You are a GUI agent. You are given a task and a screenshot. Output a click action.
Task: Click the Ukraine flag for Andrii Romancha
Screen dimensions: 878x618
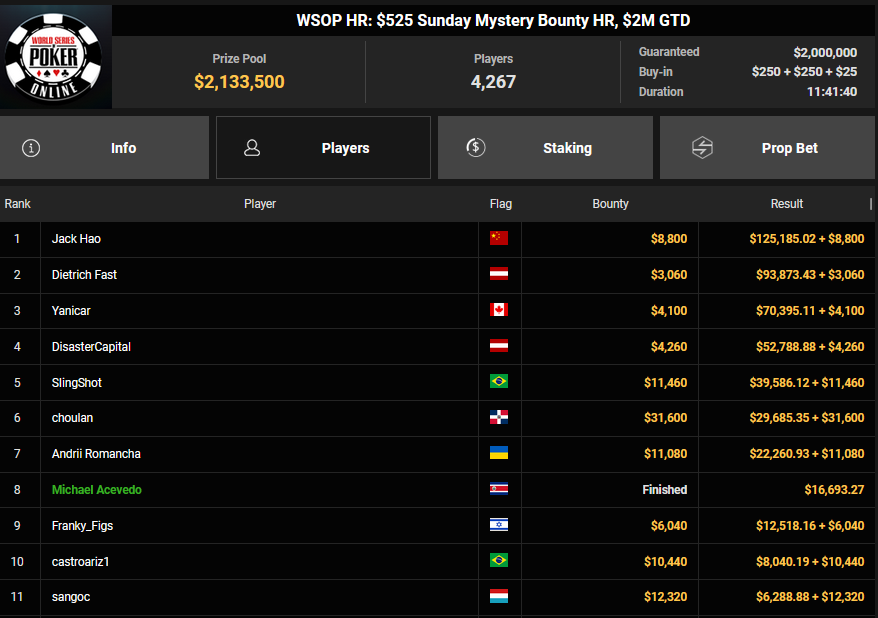tap(498, 454)
